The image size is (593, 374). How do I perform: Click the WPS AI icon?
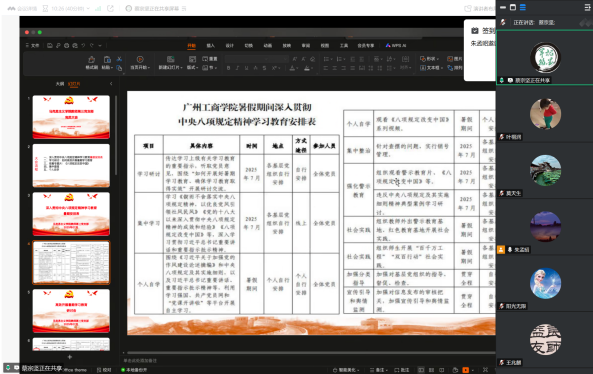click(x=396, y=45)
